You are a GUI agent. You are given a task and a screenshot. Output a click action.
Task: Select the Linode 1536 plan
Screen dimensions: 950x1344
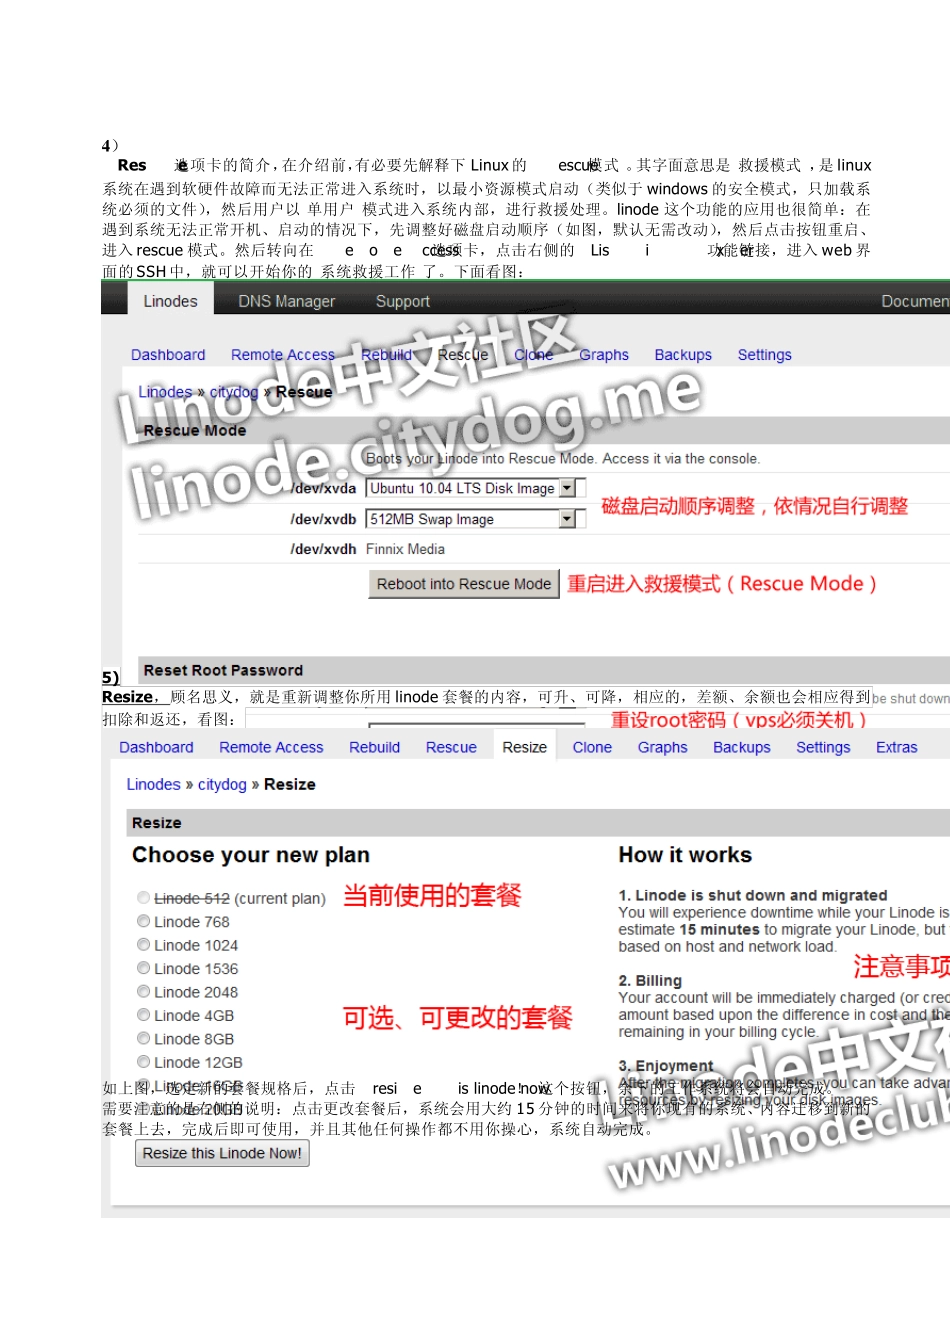pyautogui.click(x=144, y=968)
